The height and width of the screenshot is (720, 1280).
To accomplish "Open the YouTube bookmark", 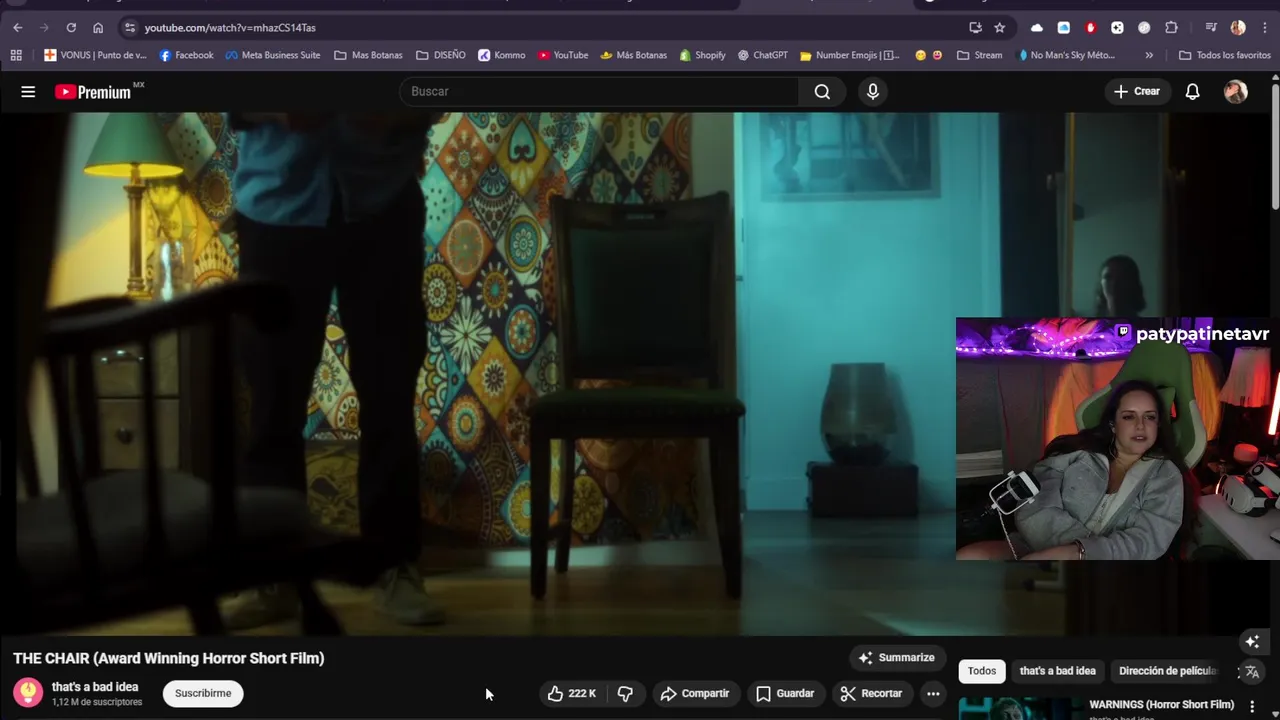I will click(x=563, y=55).
